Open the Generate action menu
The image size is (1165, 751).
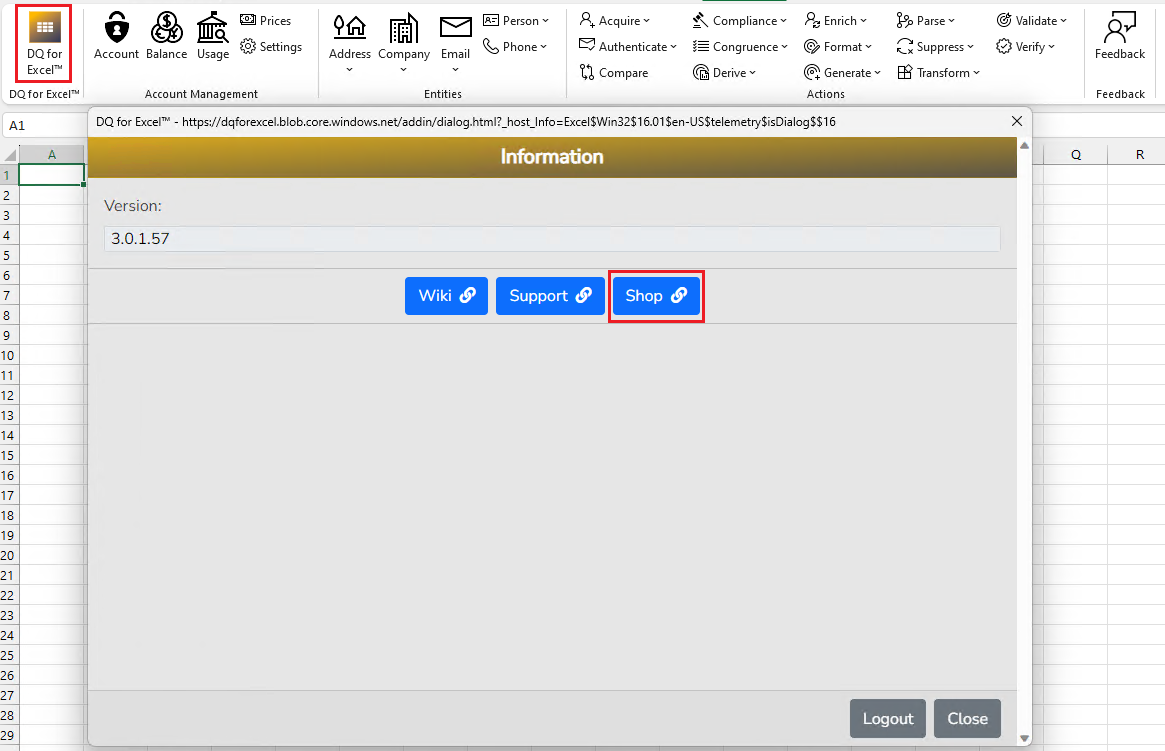click(x=843, y=73)
